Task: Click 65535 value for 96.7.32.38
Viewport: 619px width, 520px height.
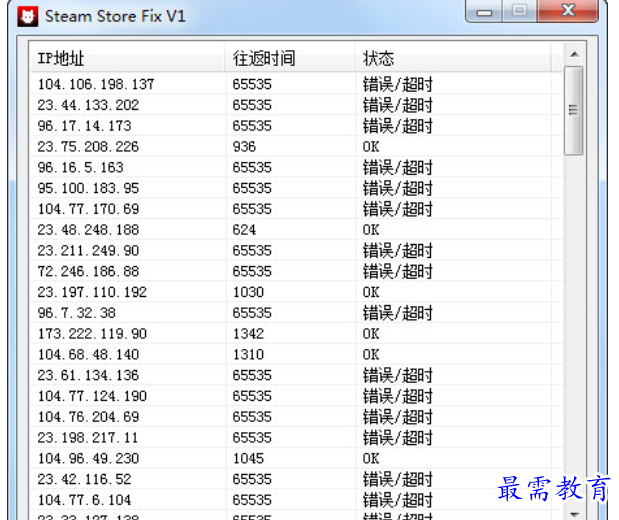Action: point(252,313)
